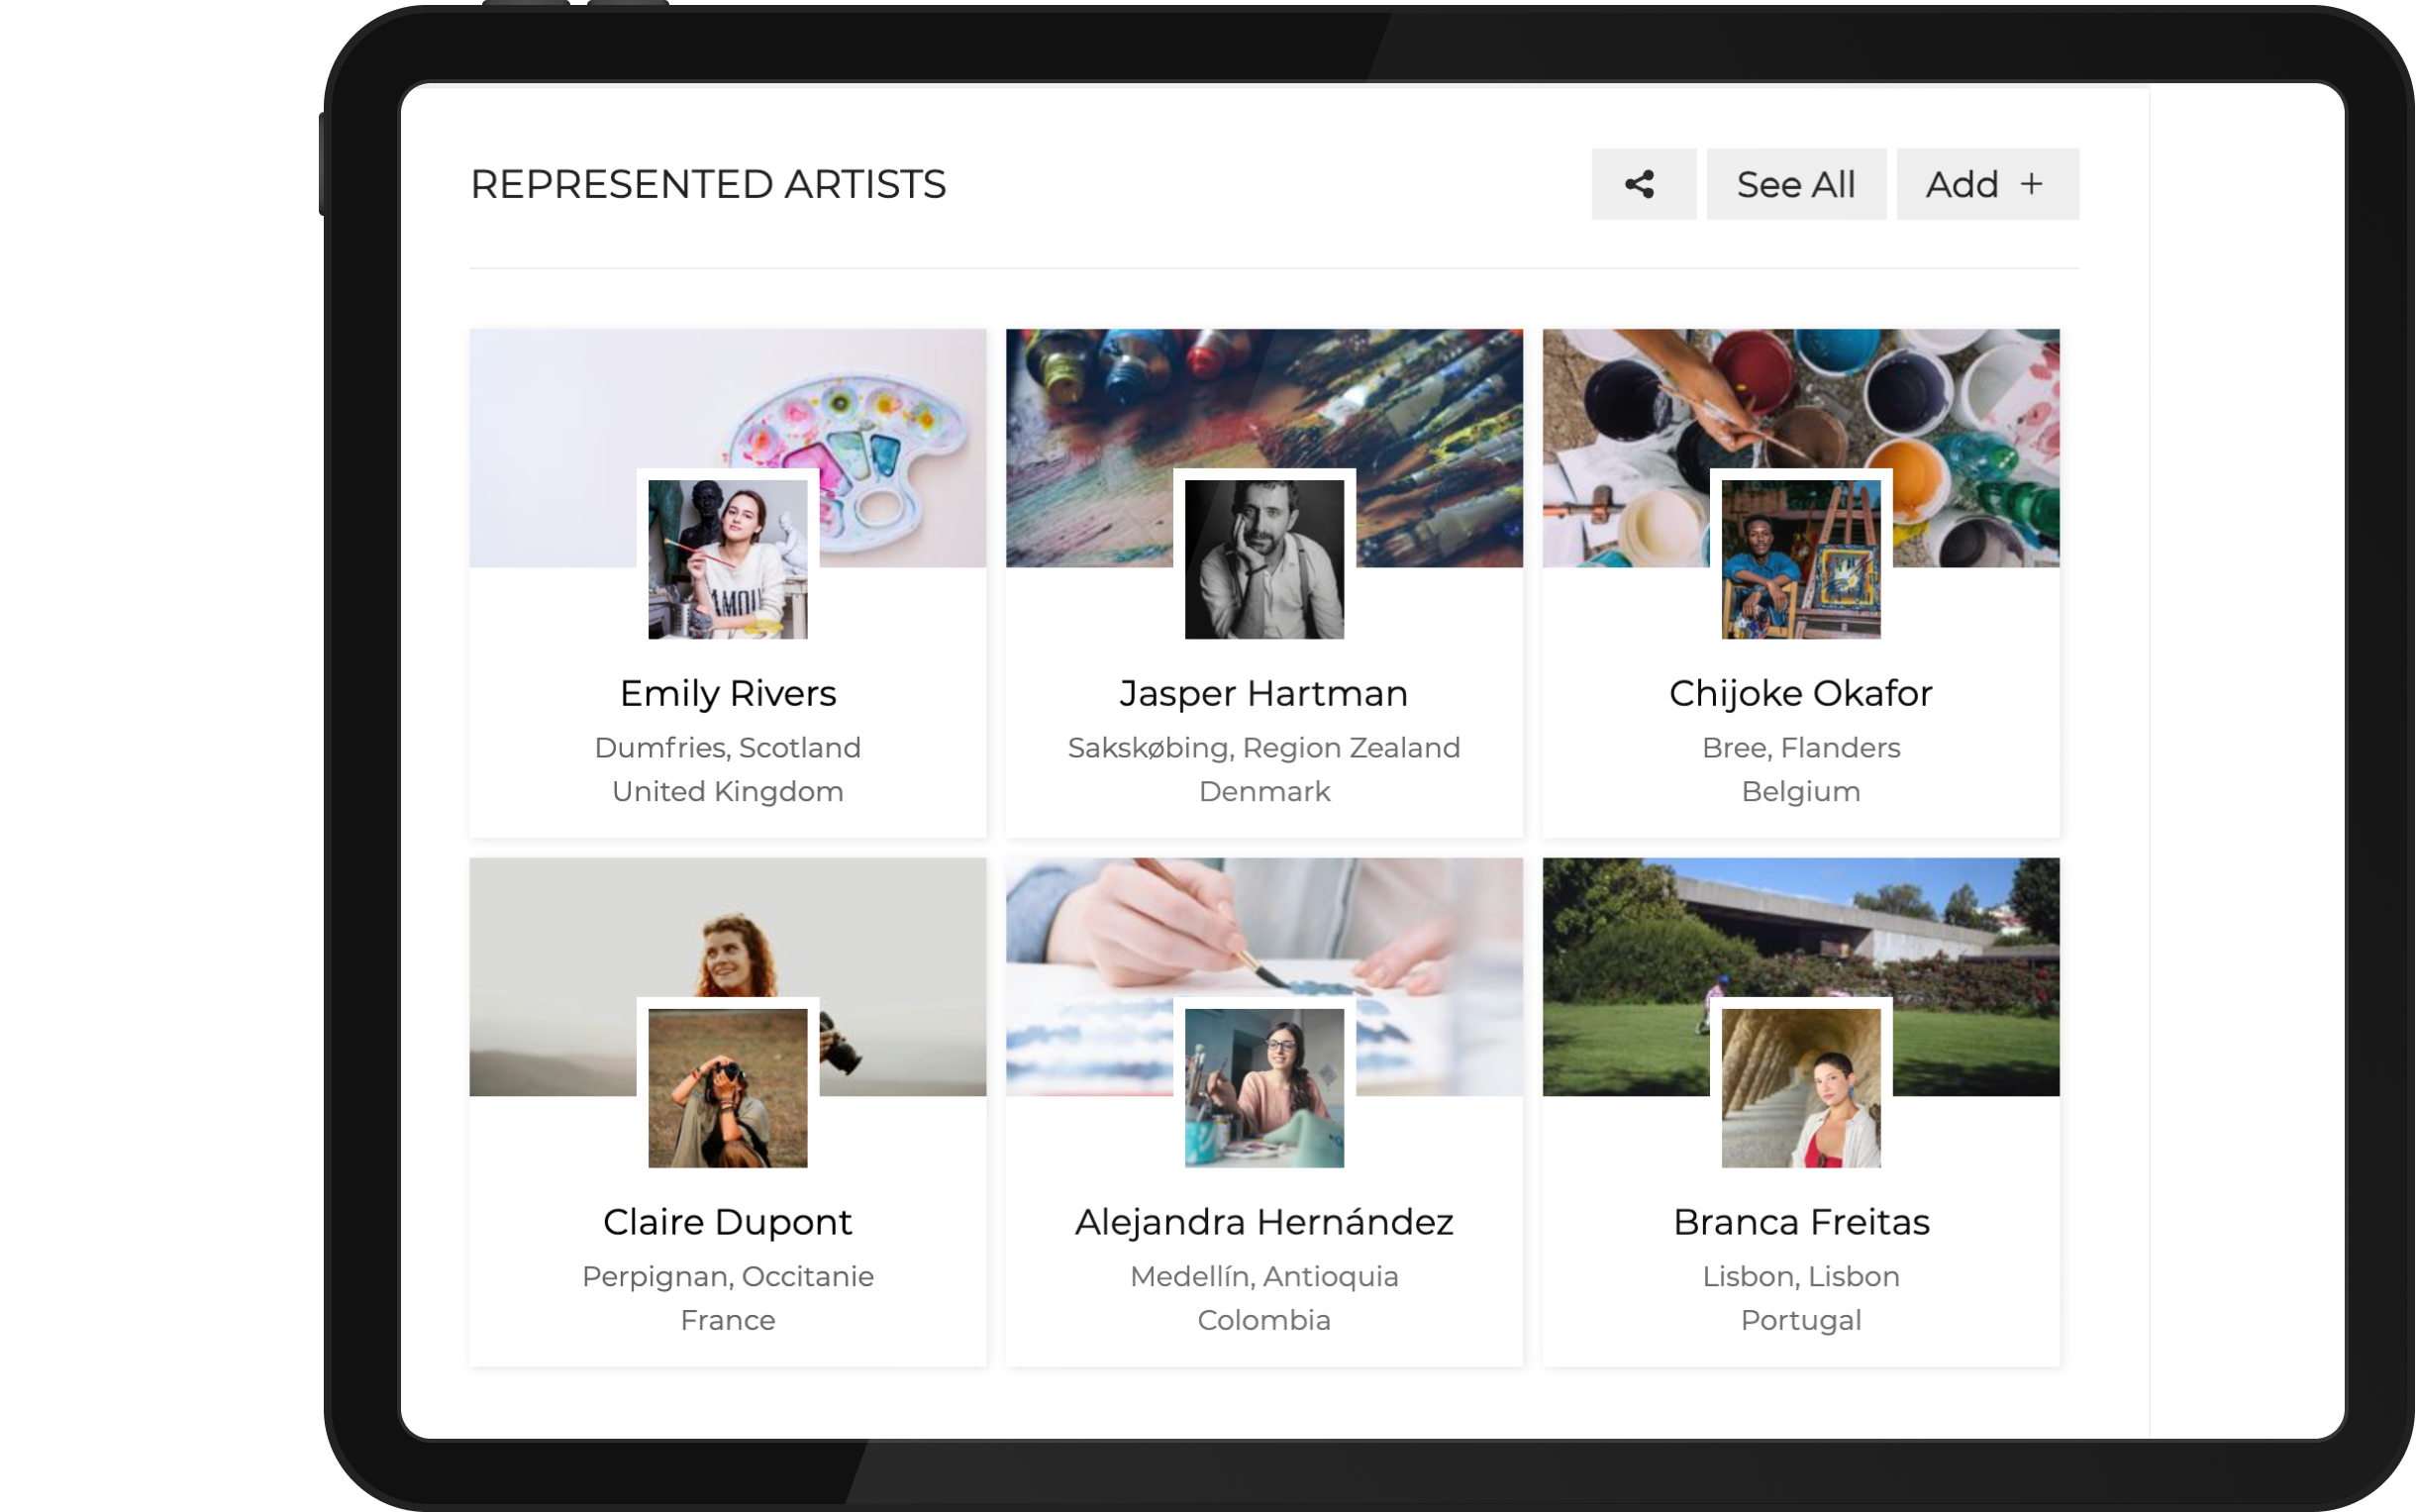The image size is (2416, 1512).
Task: Click the "Belgium" country text
Action: (x=1801, y=792)
